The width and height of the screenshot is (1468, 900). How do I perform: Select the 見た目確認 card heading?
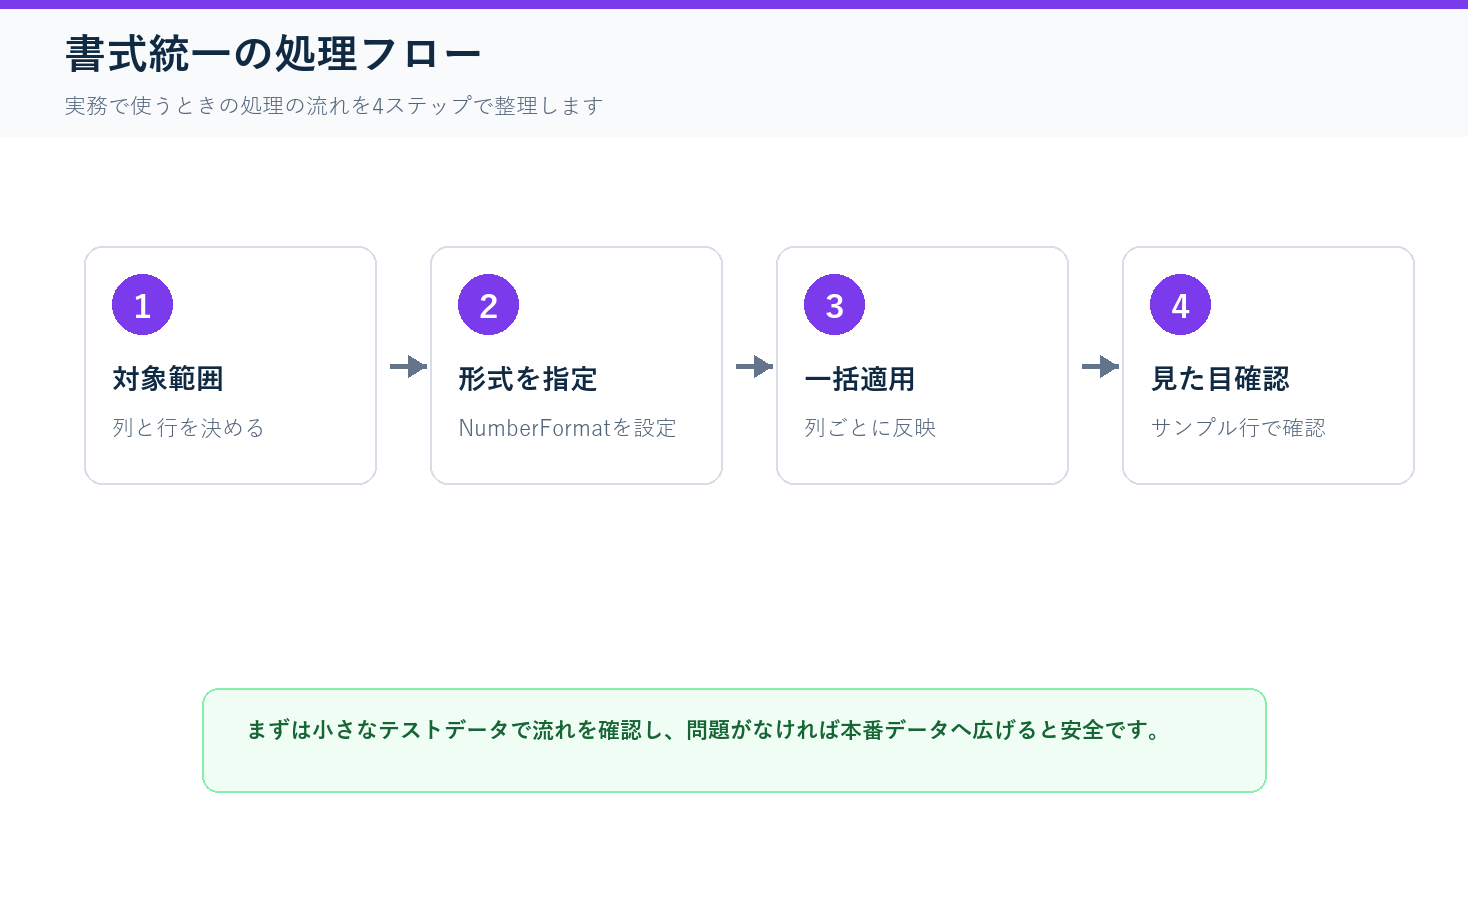1220,379
